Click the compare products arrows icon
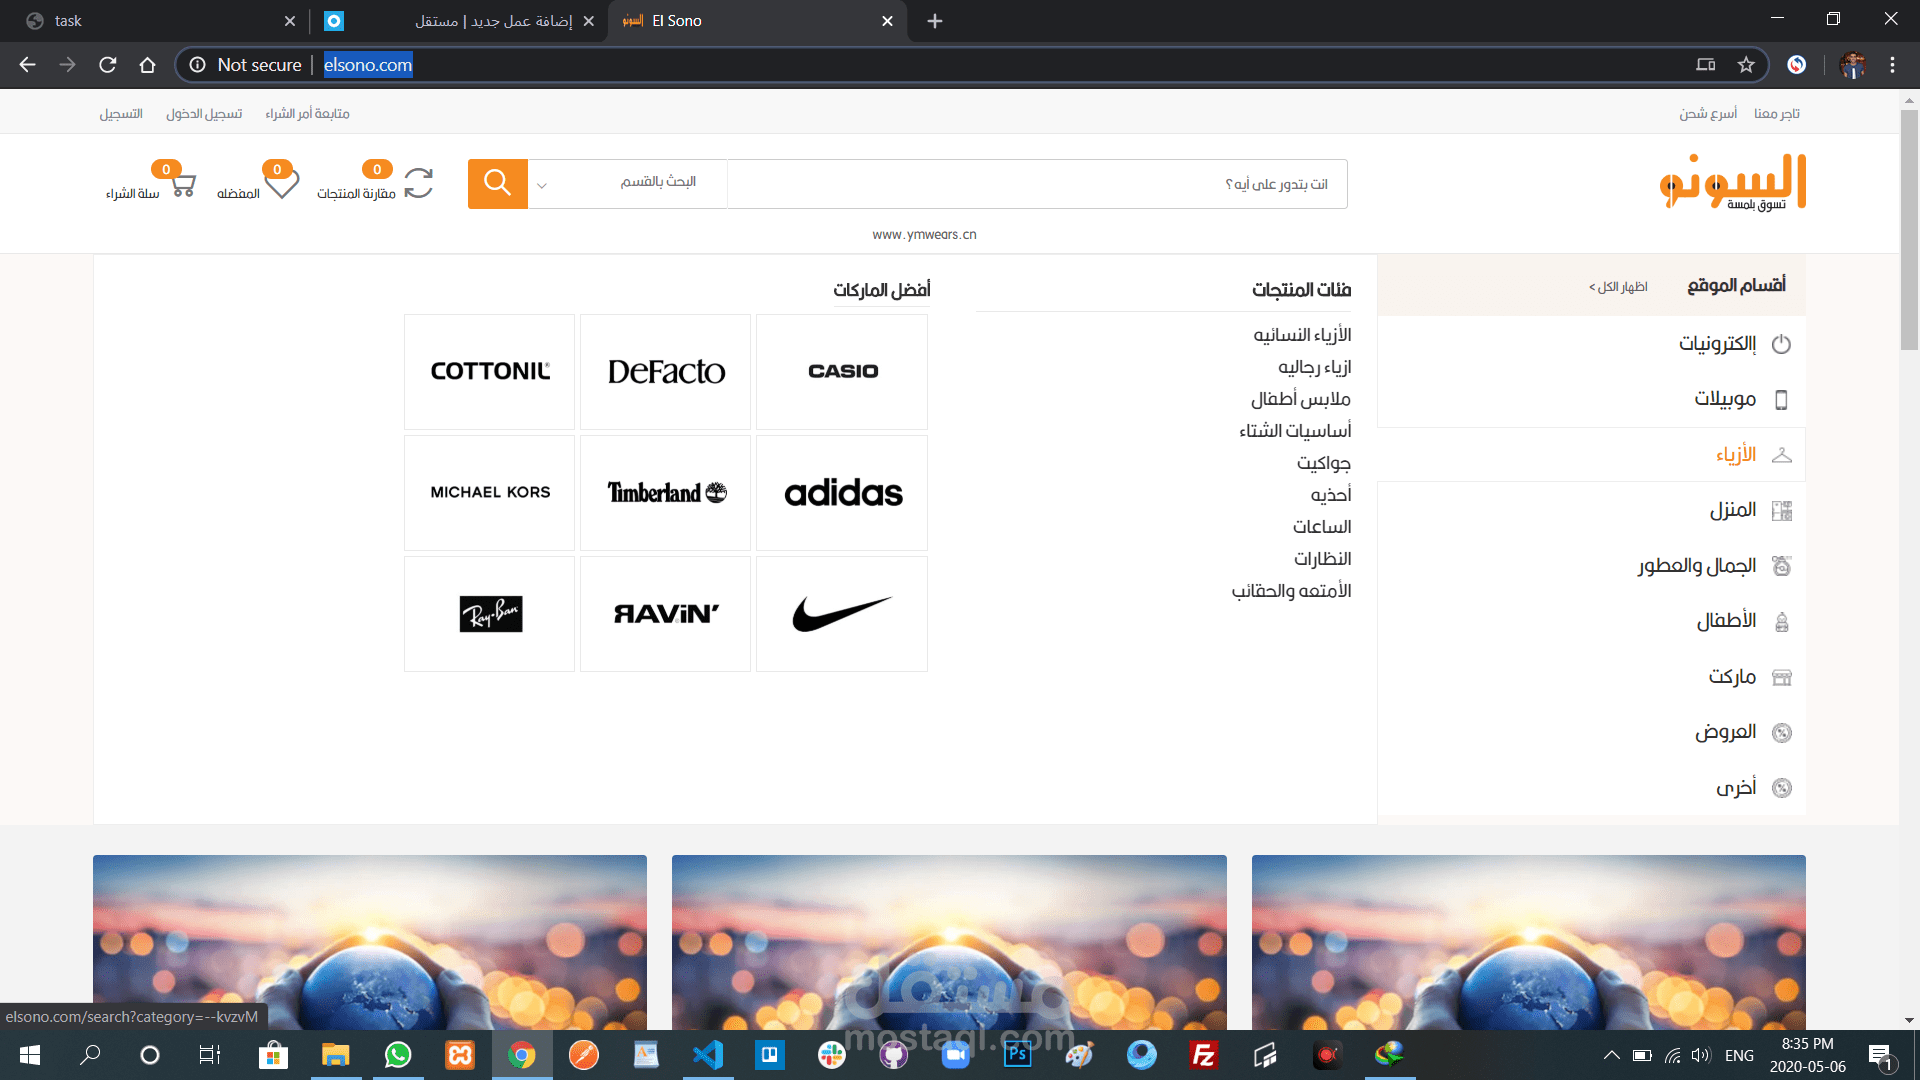This screenshot has height=1080, width=1920. point(418,183)
